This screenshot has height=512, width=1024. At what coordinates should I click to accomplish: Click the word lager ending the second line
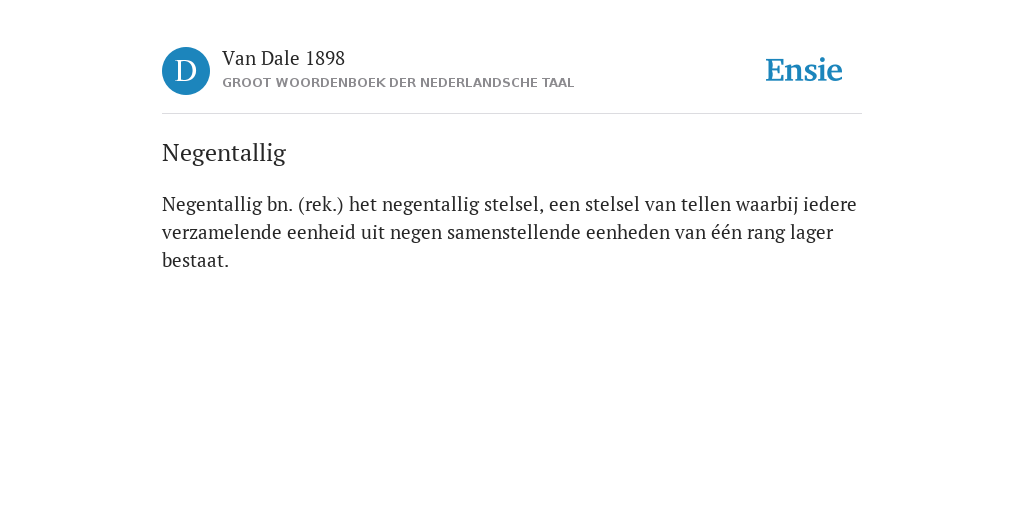[812, 233]
